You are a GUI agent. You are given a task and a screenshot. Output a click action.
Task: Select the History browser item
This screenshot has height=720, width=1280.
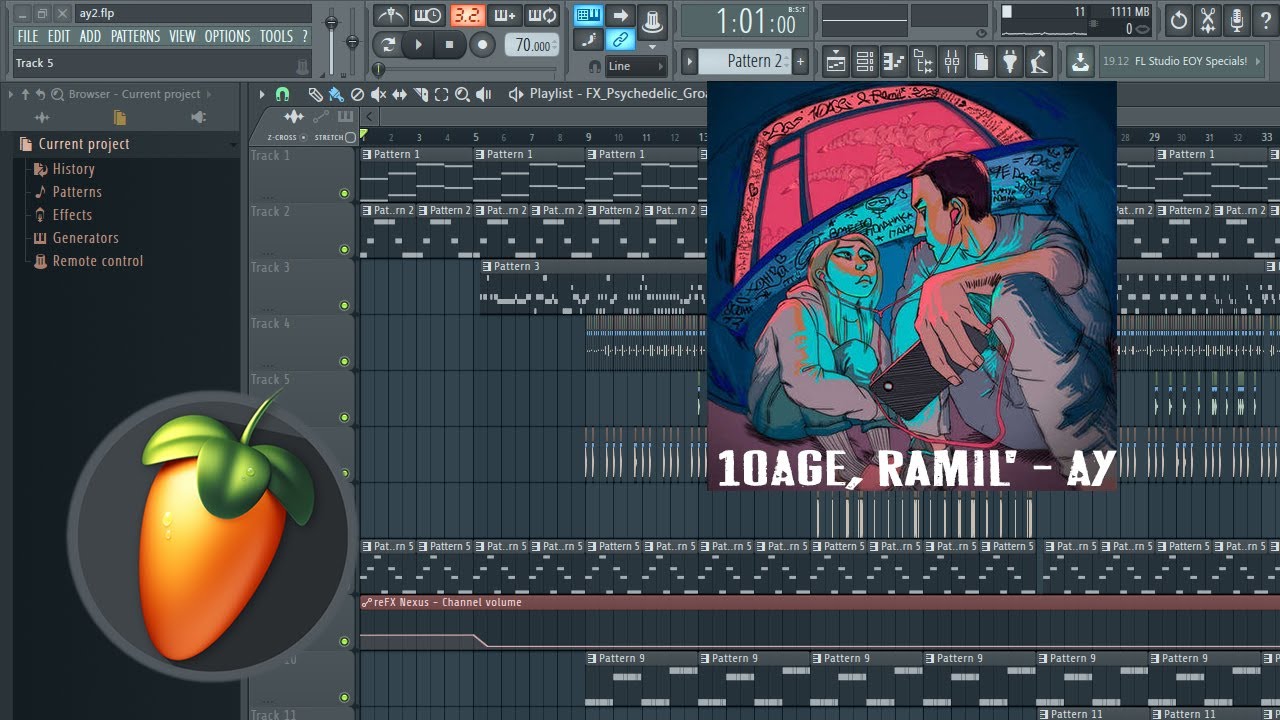coord(73,169)
